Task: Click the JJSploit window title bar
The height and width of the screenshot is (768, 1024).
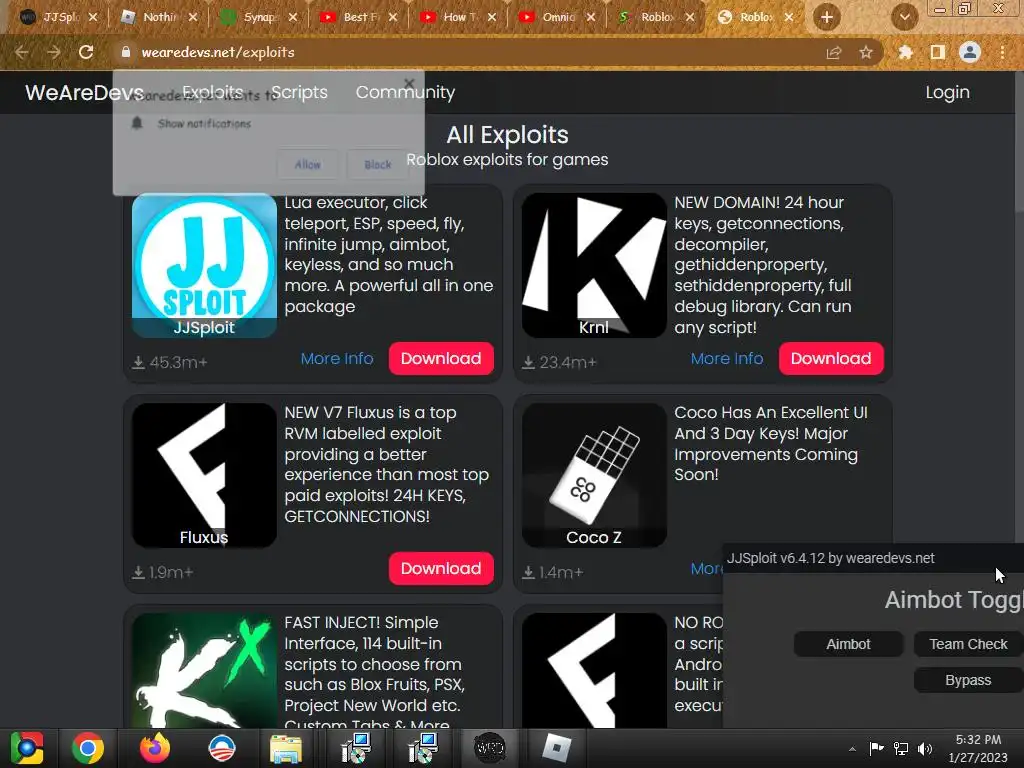Action: click(x=873, y=558)
